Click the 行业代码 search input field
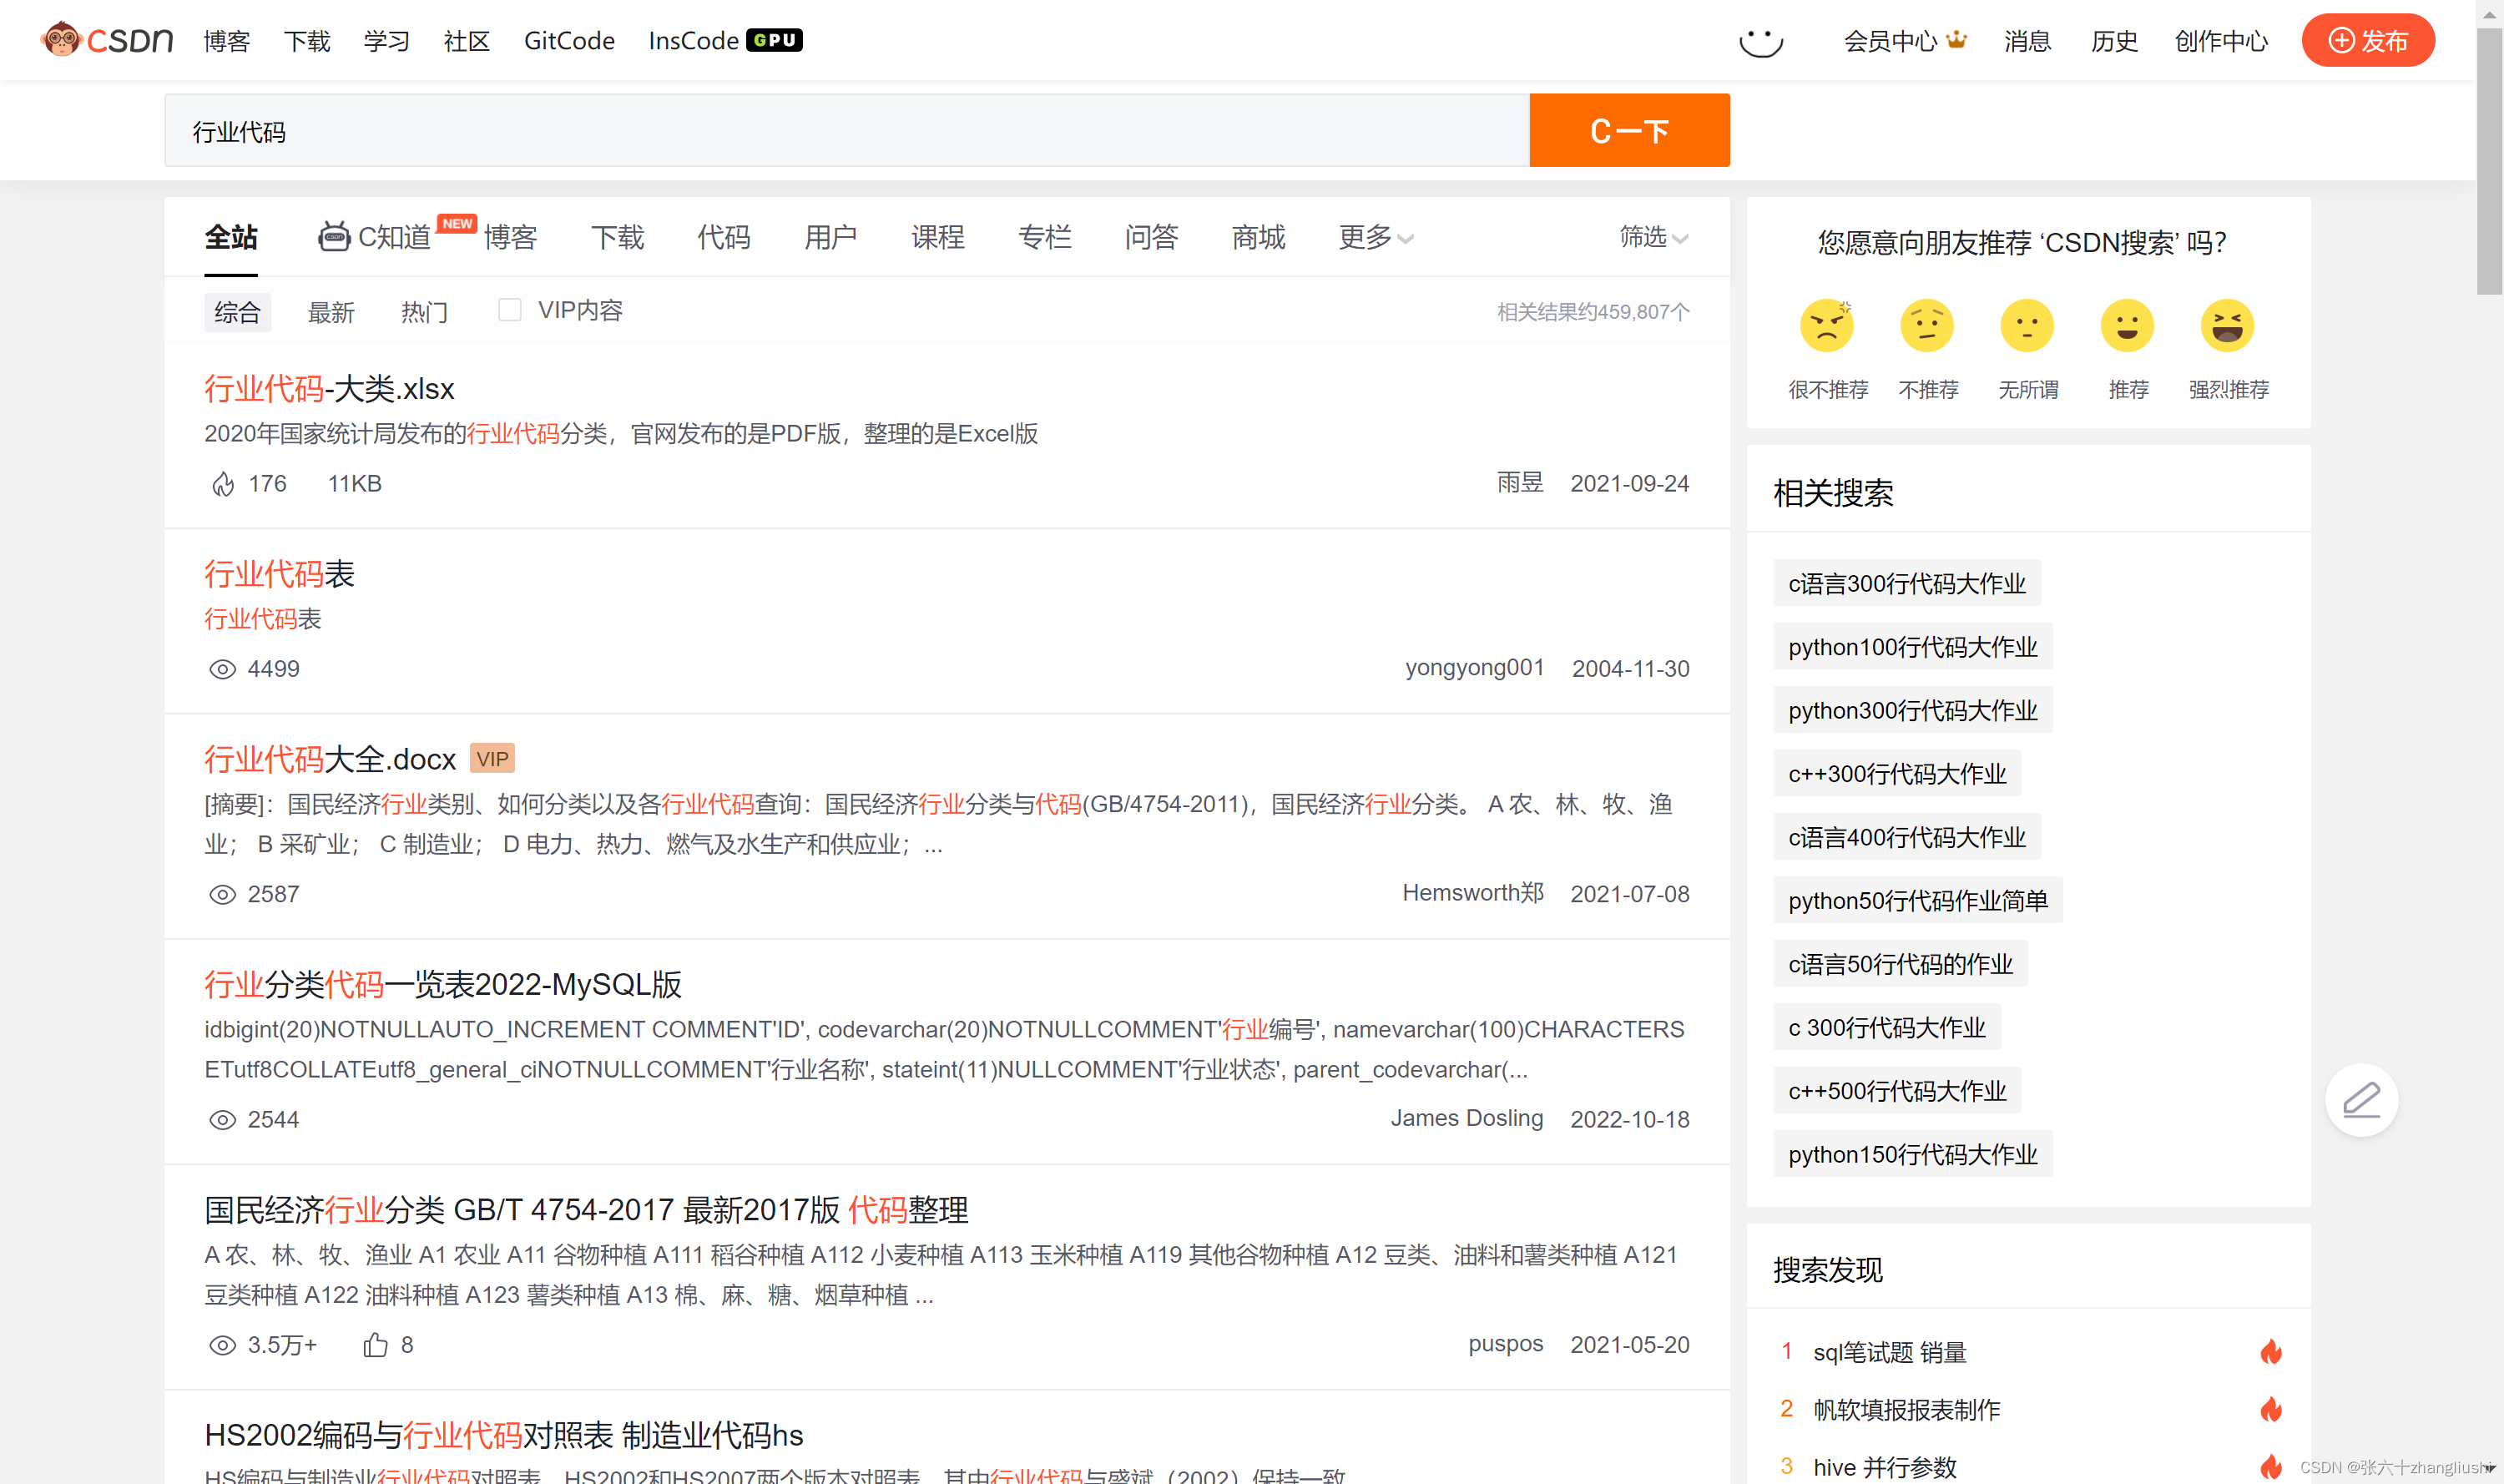The image size is (2504, 1484). (x=846, y=131)
